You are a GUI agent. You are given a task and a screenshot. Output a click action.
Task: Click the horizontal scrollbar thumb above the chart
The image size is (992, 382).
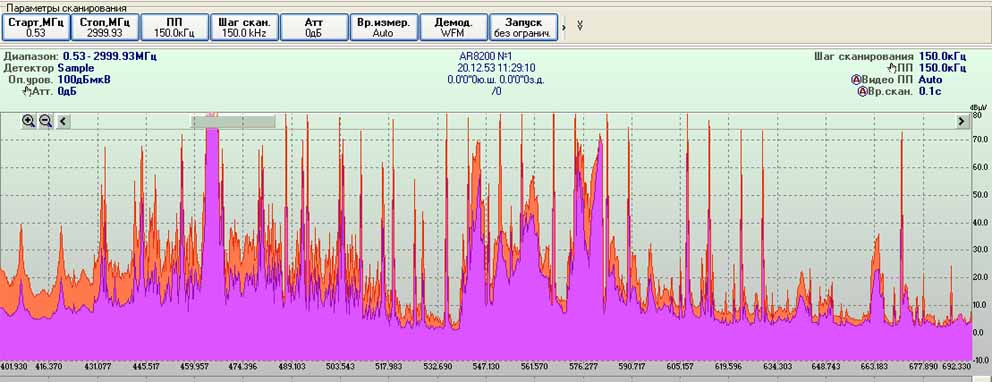(x=234, y=121)
